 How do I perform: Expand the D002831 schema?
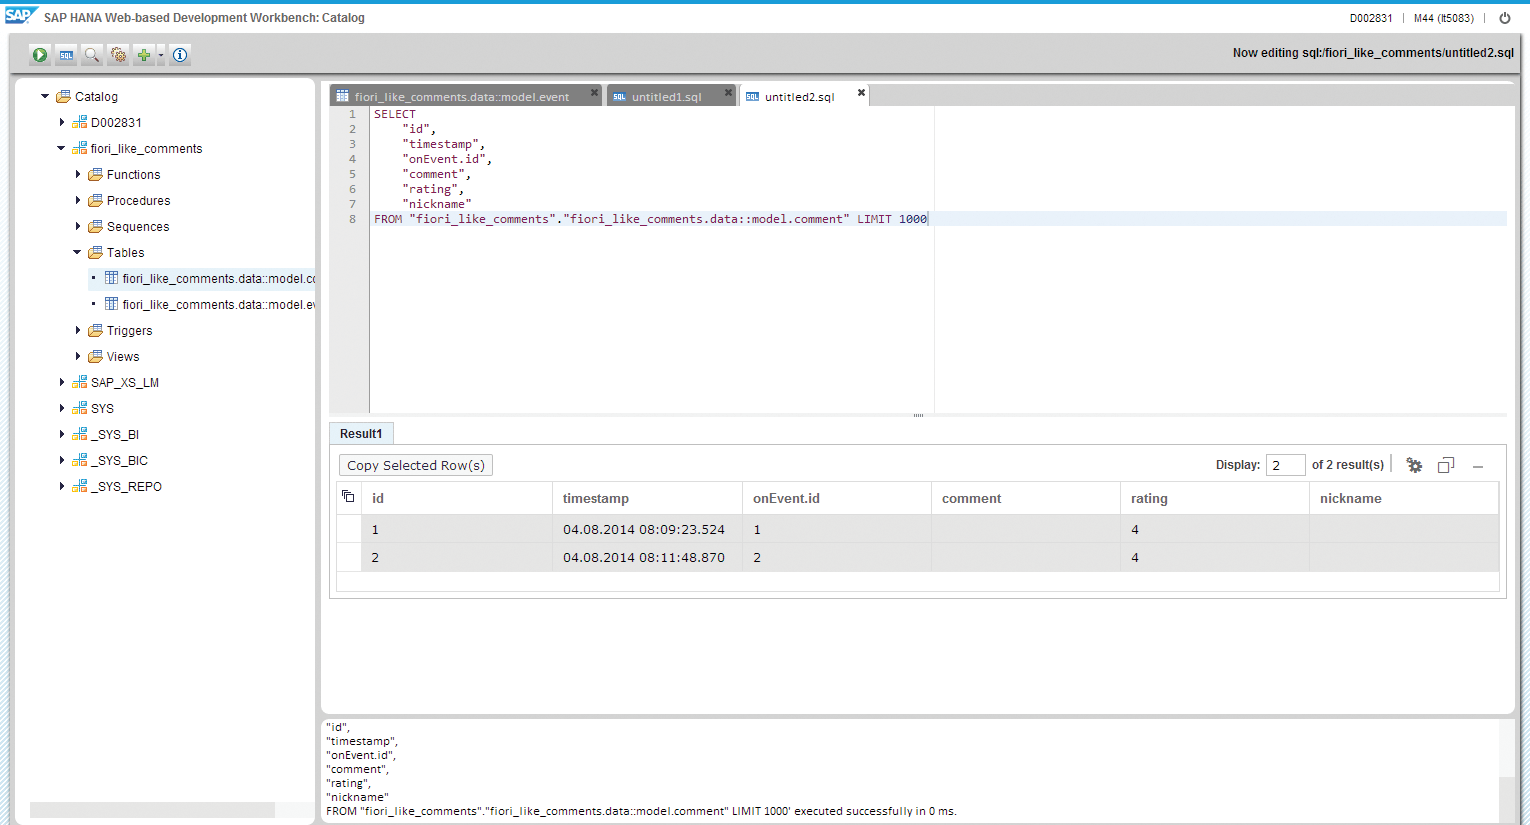[61, 122]
